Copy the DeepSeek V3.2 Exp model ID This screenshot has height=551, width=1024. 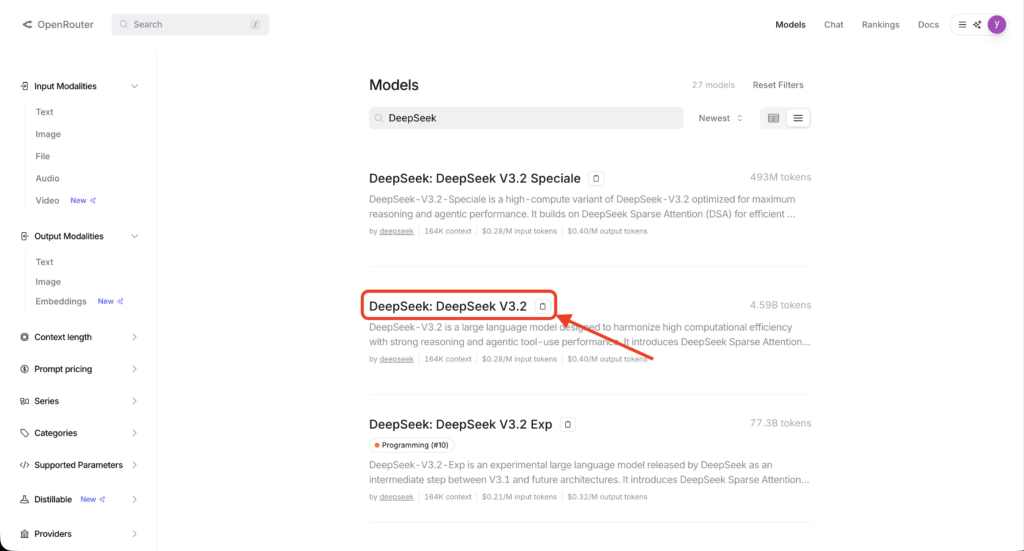[568, 424]
